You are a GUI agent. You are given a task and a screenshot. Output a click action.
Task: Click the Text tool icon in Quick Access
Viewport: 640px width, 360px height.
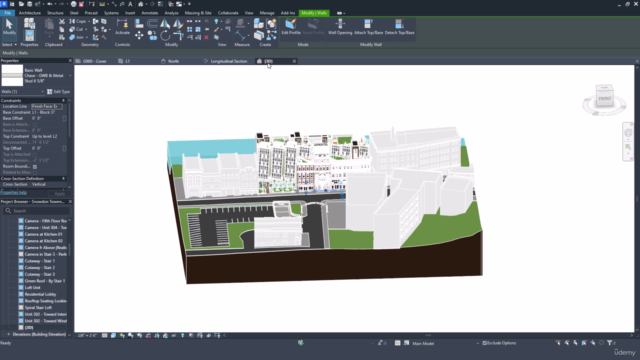click(130, 4)
